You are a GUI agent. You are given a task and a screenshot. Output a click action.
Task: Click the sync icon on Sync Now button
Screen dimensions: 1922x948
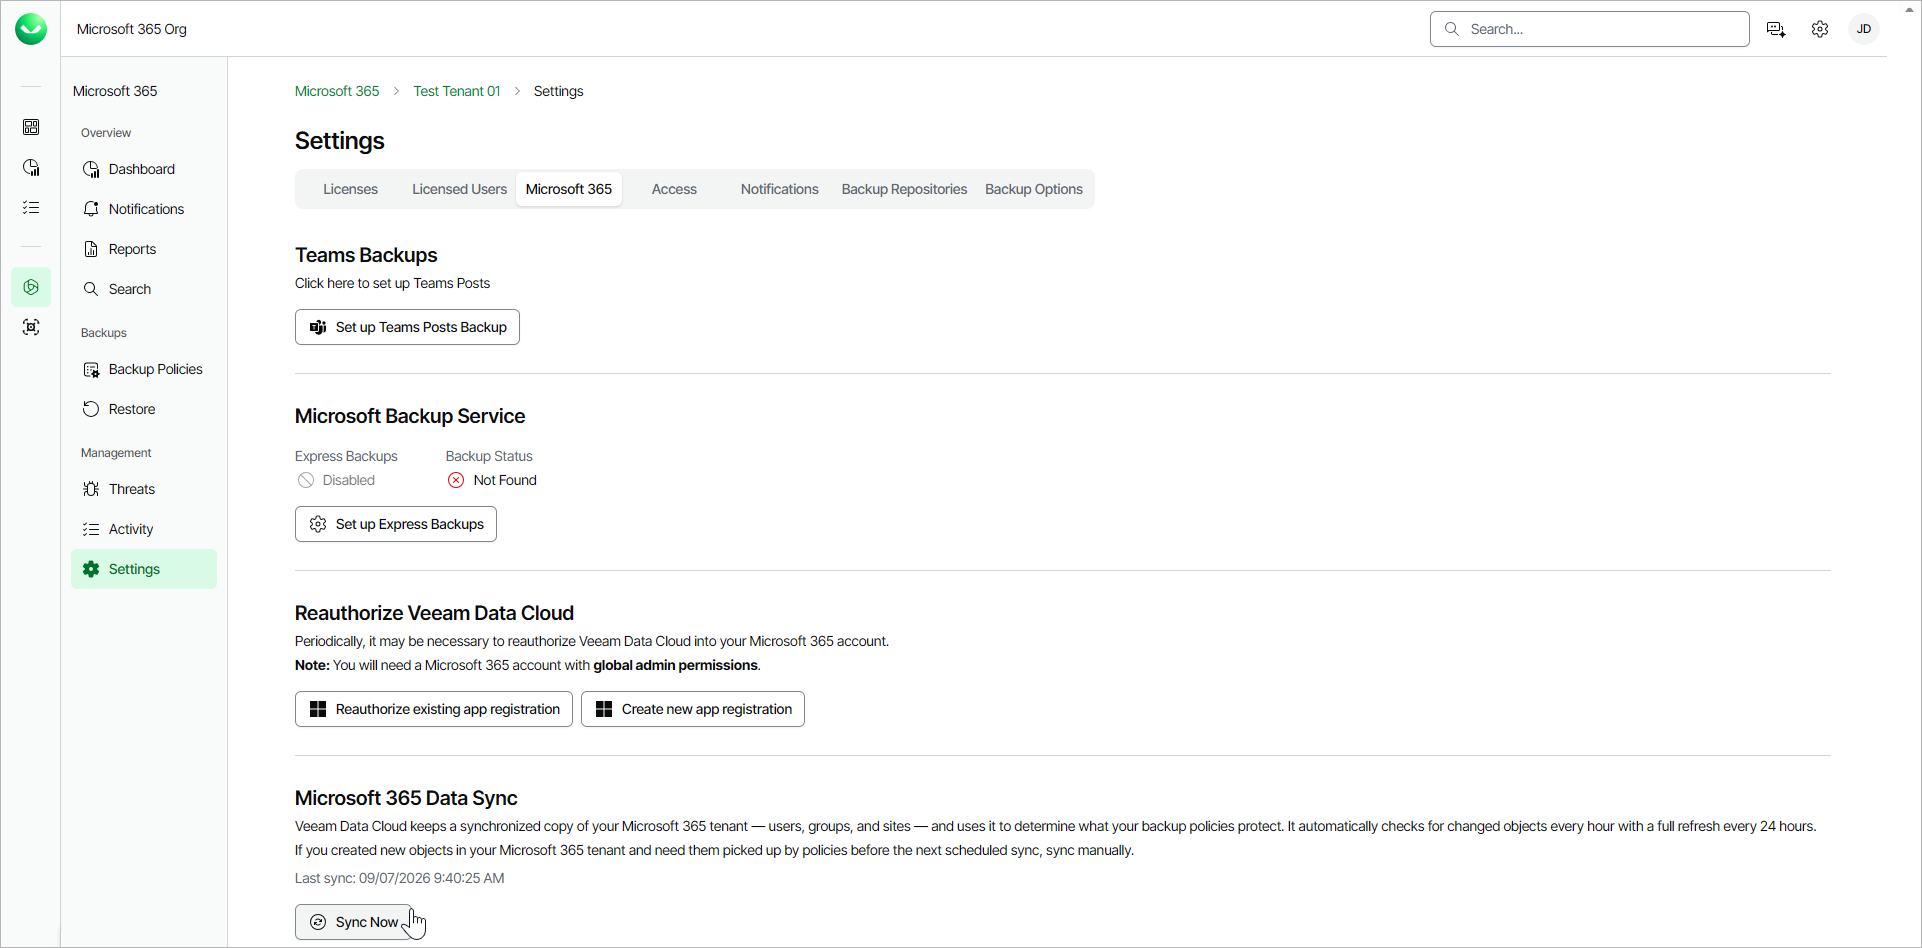coord(318,922)
